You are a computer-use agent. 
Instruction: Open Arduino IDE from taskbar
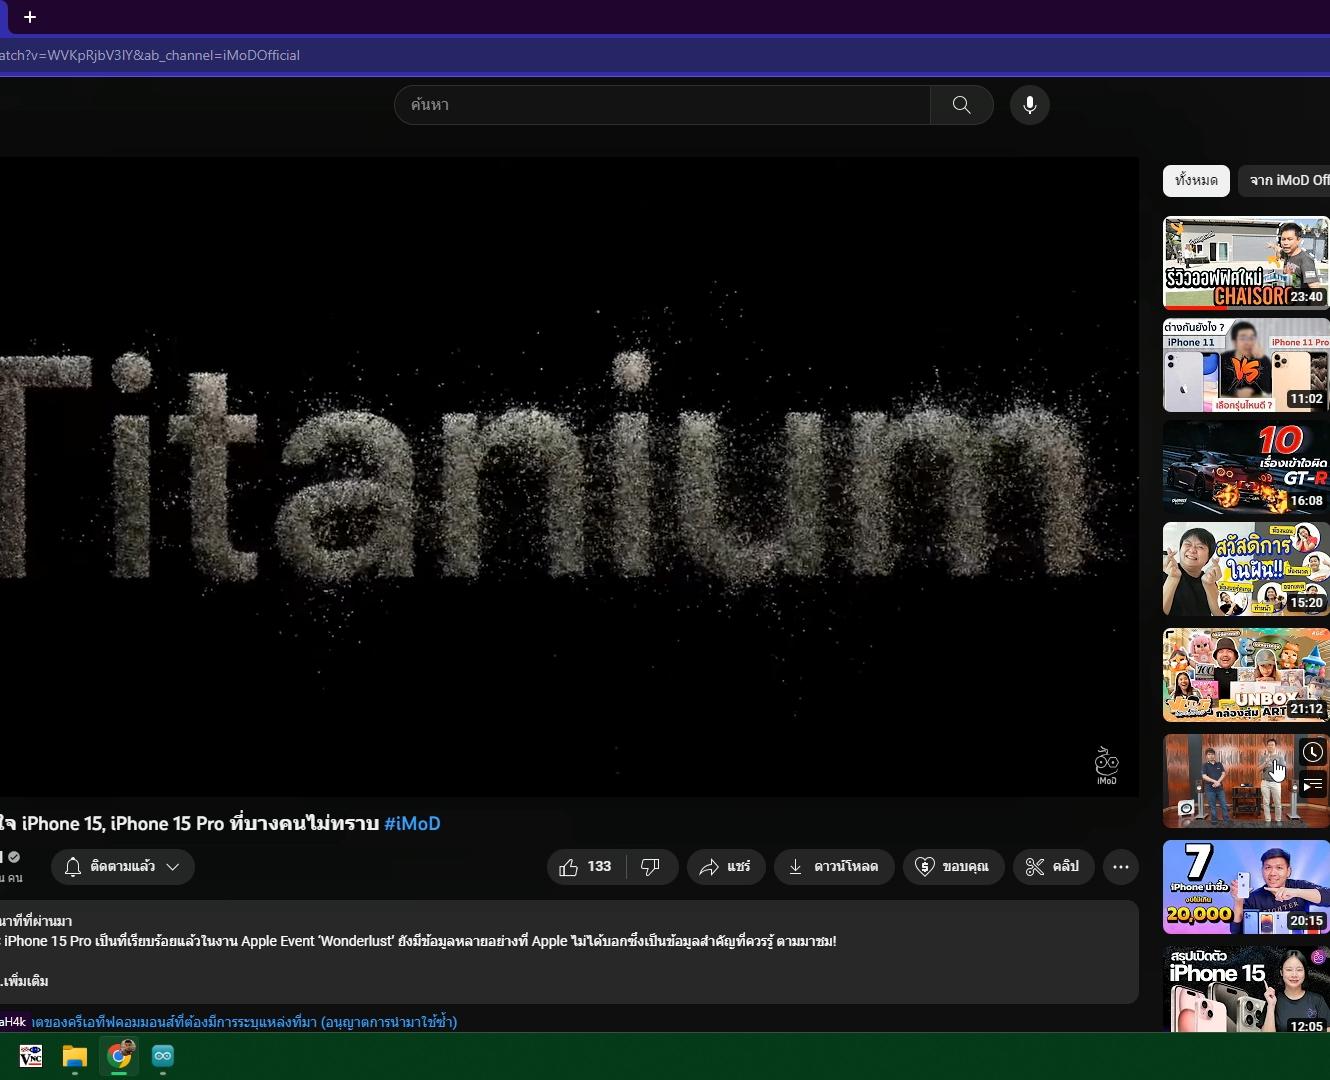pos(163,1056)
